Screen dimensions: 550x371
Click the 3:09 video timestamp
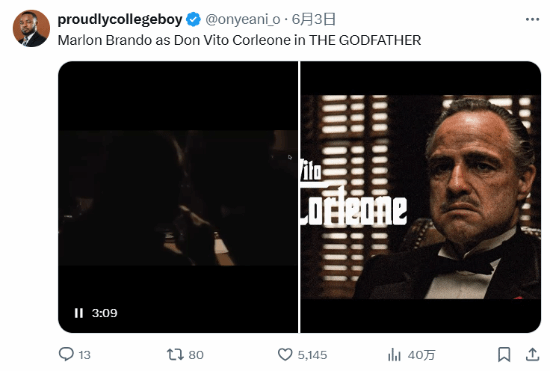click(x=105, y=313)
